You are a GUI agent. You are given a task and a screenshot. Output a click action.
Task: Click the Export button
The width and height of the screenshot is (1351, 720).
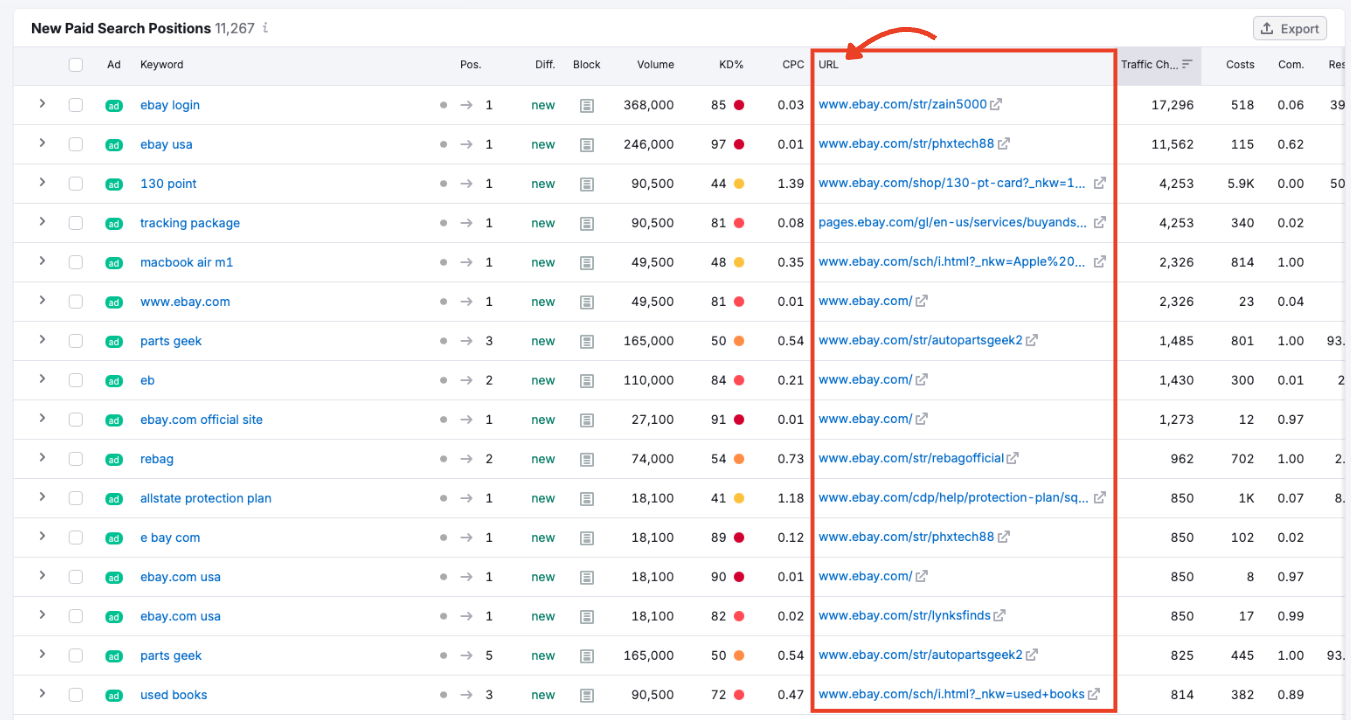1289,28
